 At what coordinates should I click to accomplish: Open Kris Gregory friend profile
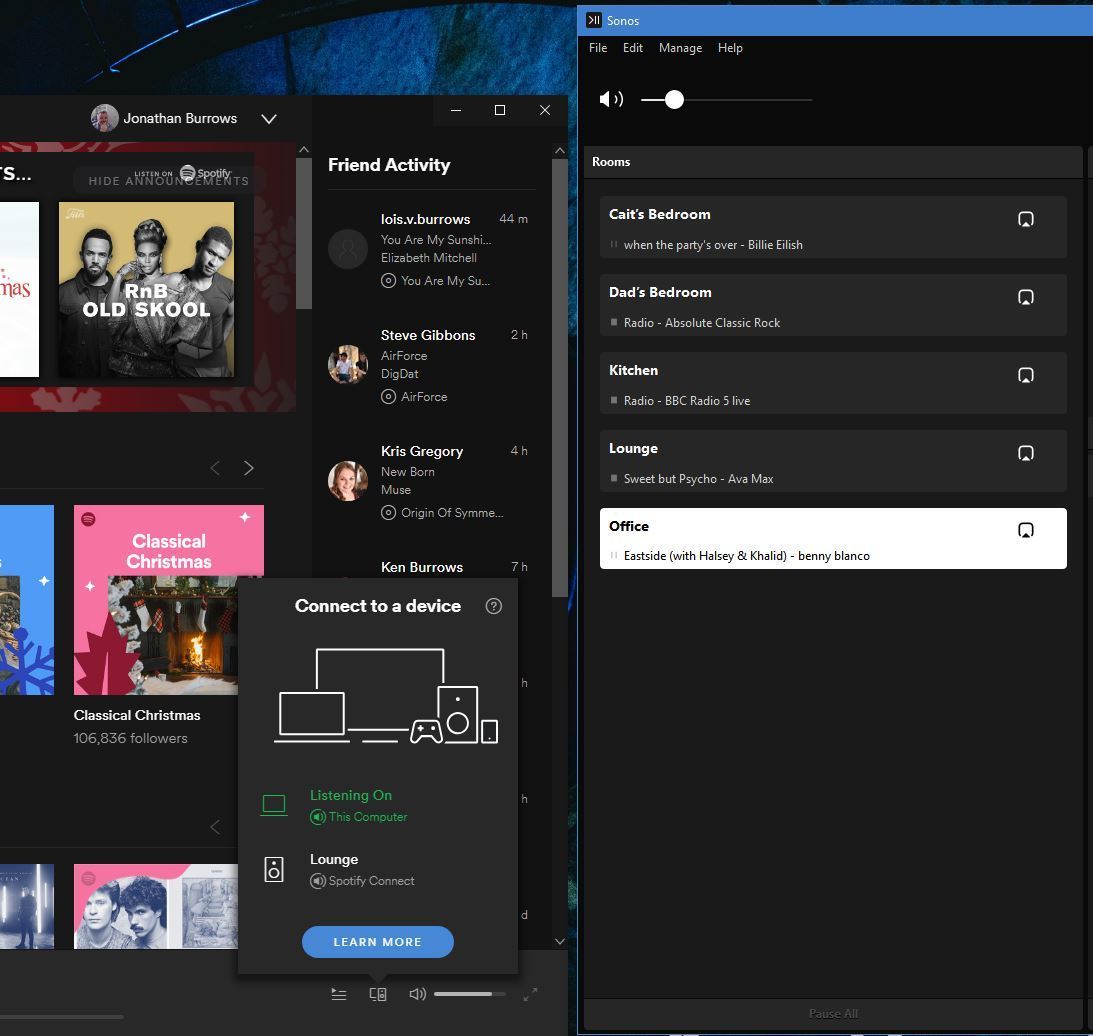[422, 451]
